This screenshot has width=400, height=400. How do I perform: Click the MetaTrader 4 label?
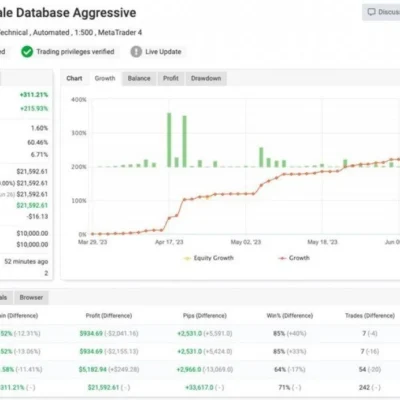(x=120, y=33)
